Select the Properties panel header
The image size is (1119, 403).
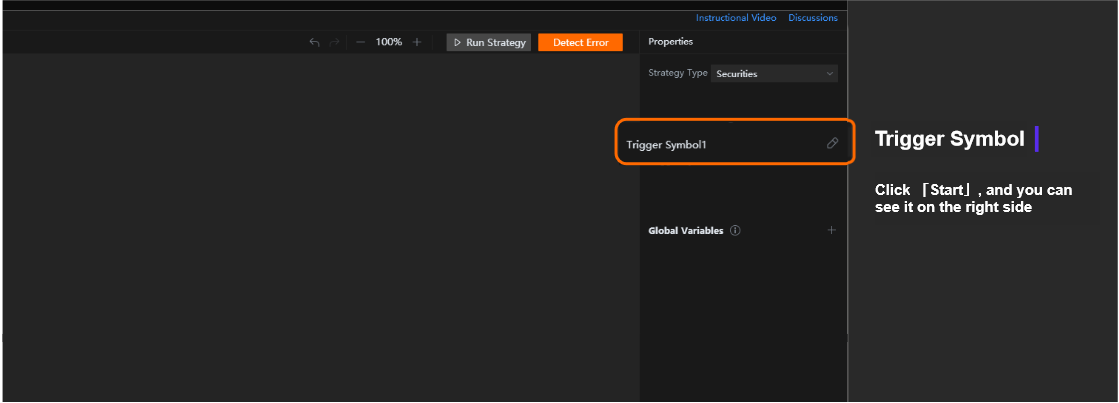(670, 41)
